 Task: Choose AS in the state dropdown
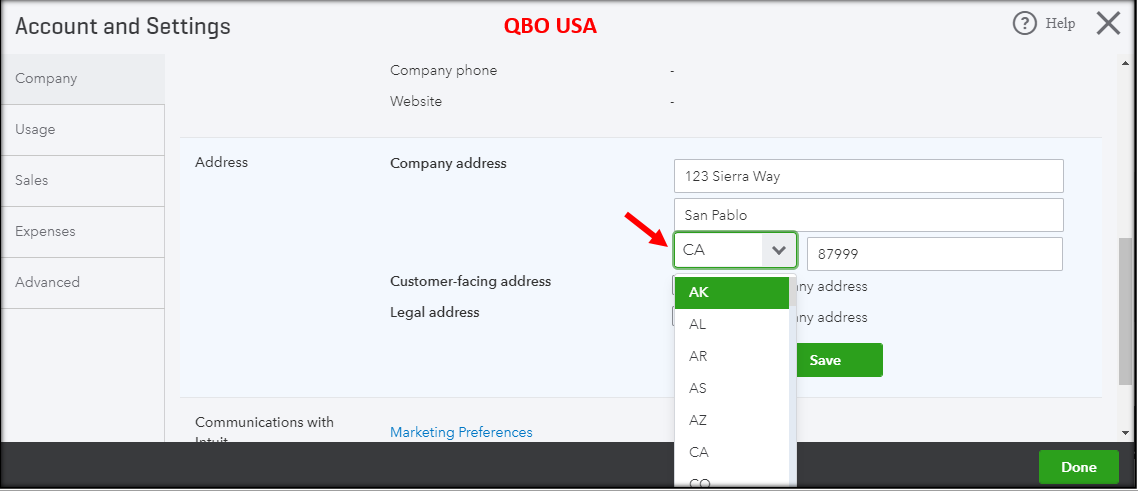tap(732, 389)
